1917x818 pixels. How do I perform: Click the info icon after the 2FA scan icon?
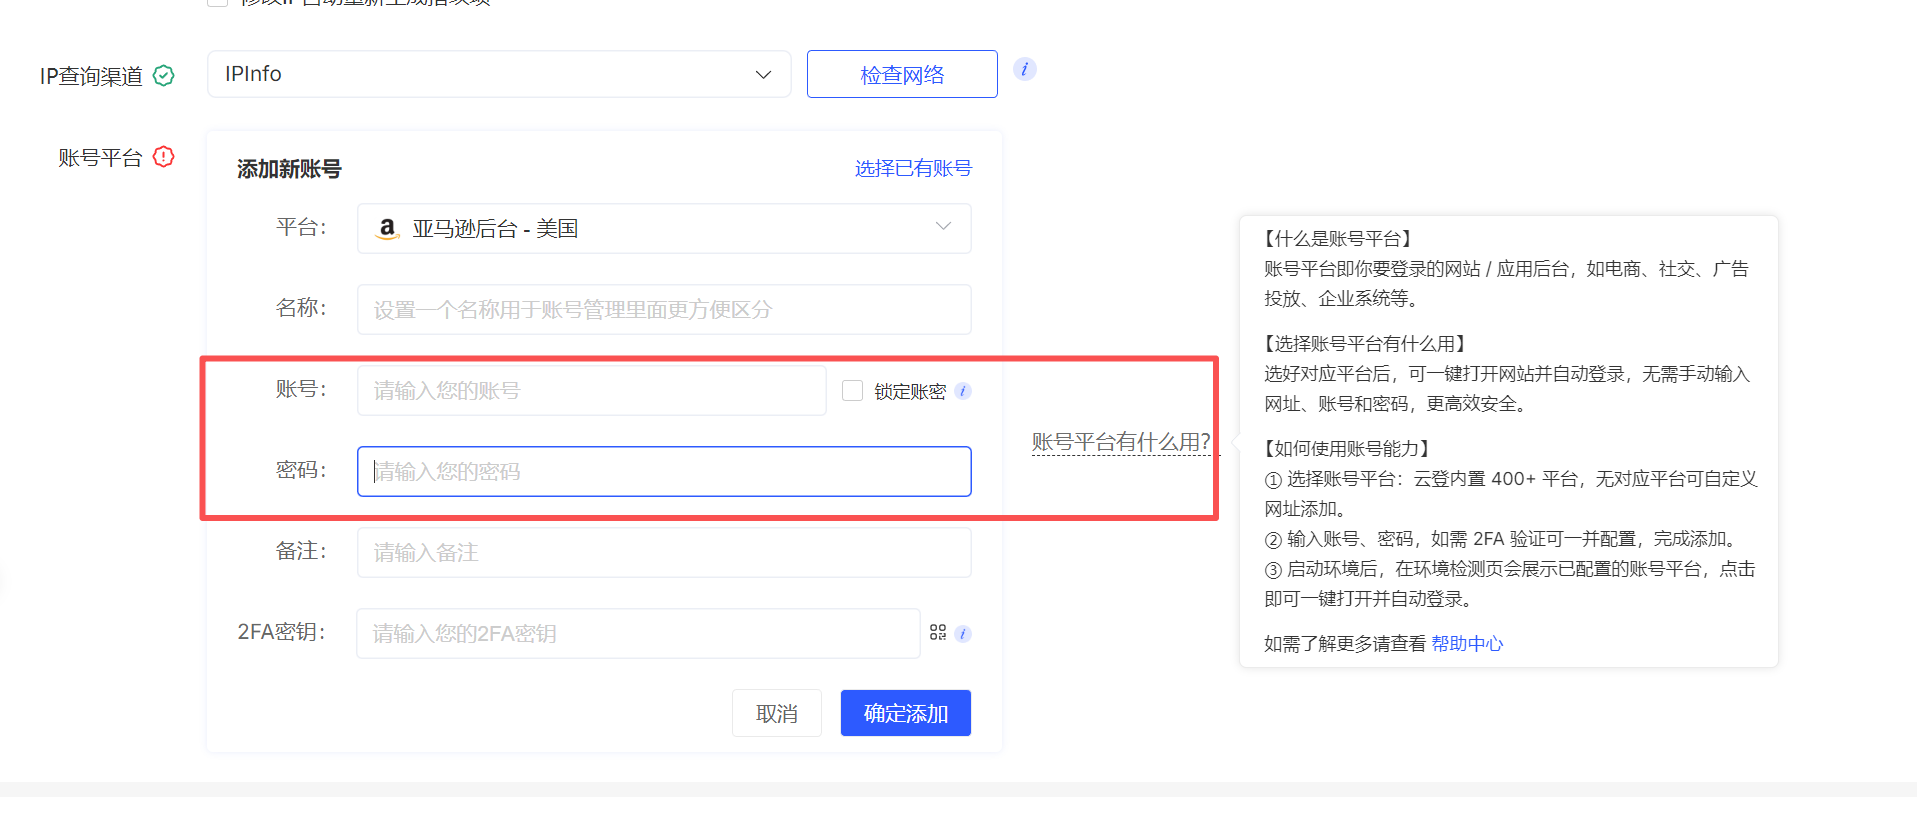click(x=963, y=634)
